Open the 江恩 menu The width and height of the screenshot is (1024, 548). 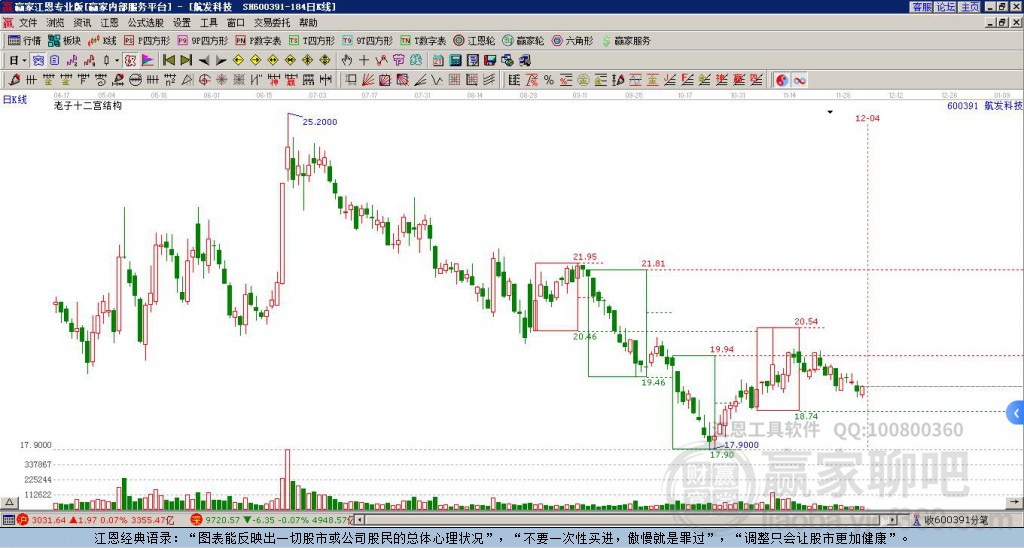109,23
